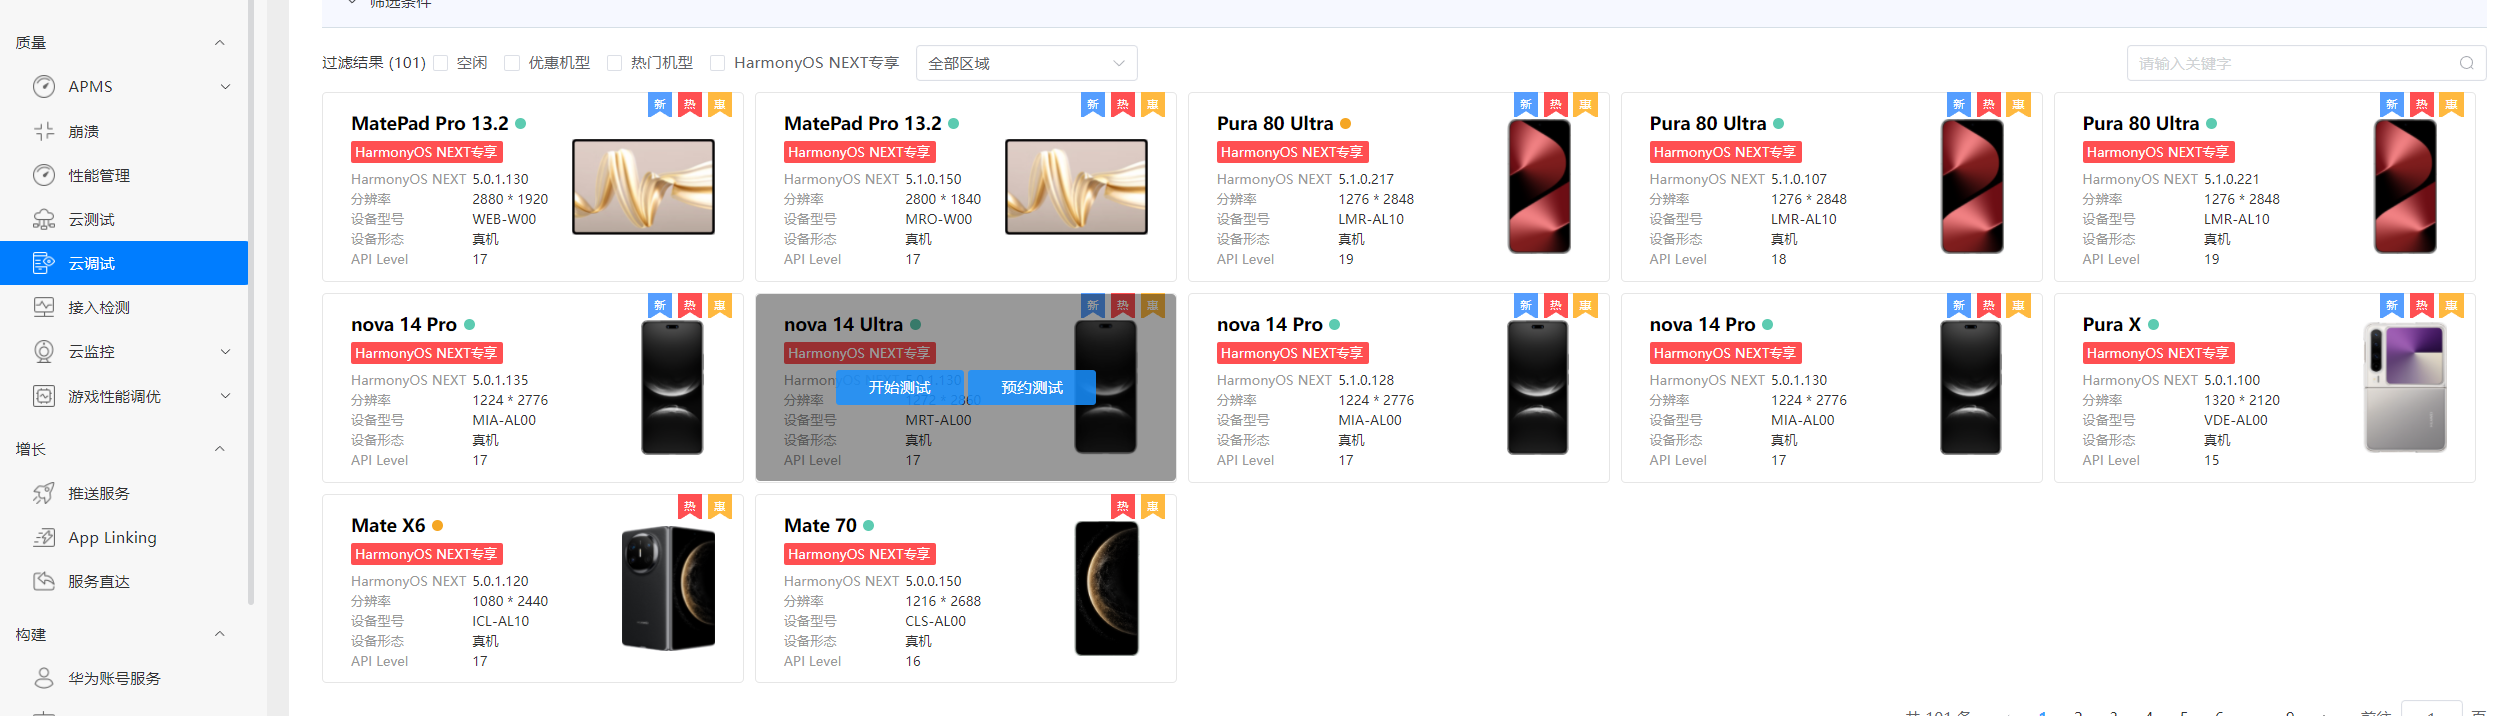Click orange status dot beside Pura 80 Ultra 5.1.0.217
2496x716 pixels.
[1346, 124]
